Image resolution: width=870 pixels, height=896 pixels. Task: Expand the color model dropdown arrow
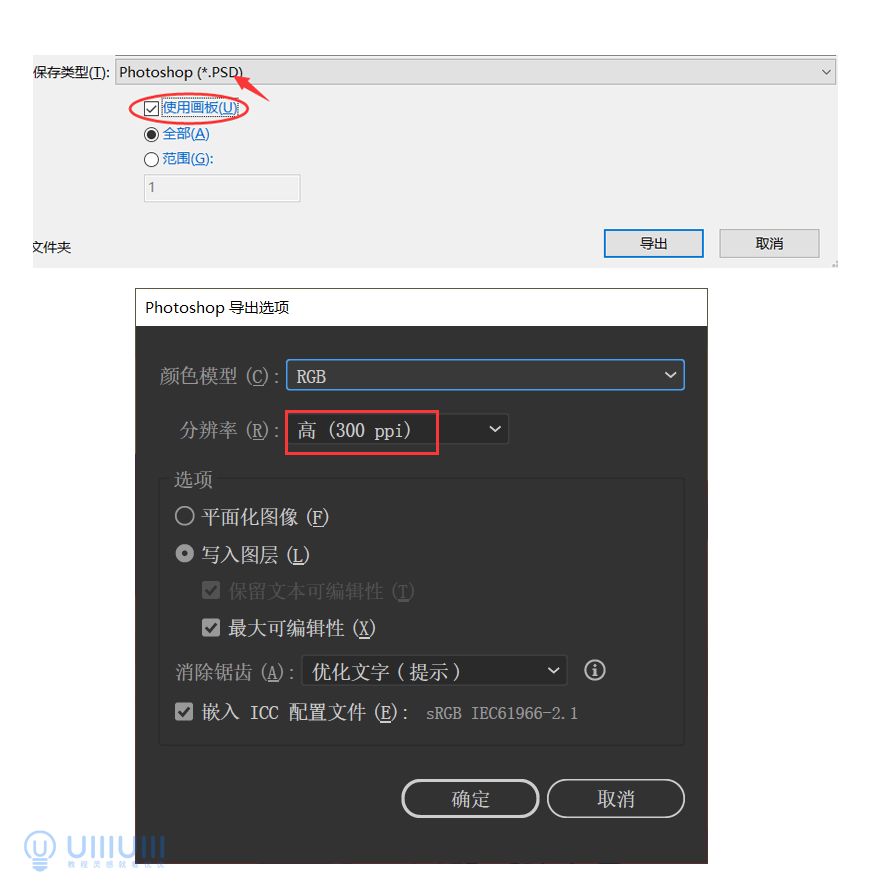pos(670,375)
